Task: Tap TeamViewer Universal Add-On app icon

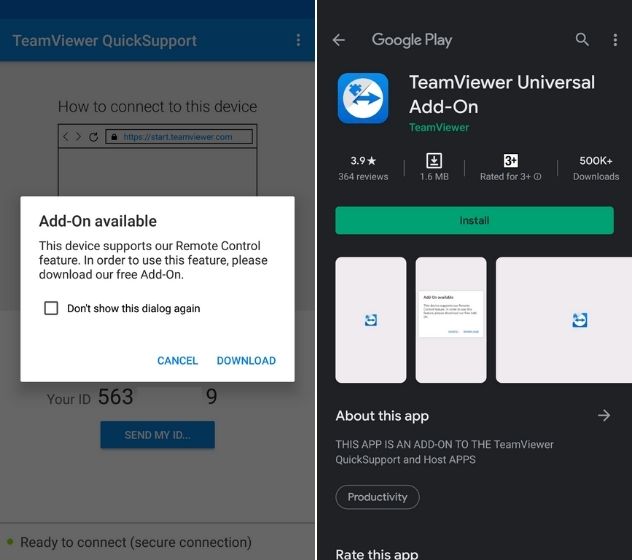Action: tap(363, 98)
